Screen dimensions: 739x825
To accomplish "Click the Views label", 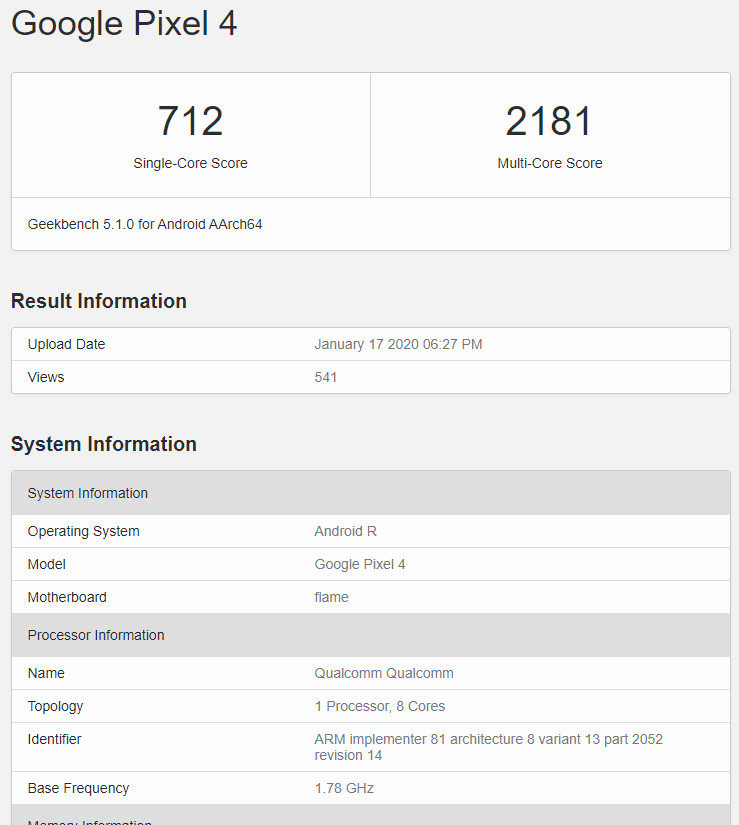I will point(46,377).
